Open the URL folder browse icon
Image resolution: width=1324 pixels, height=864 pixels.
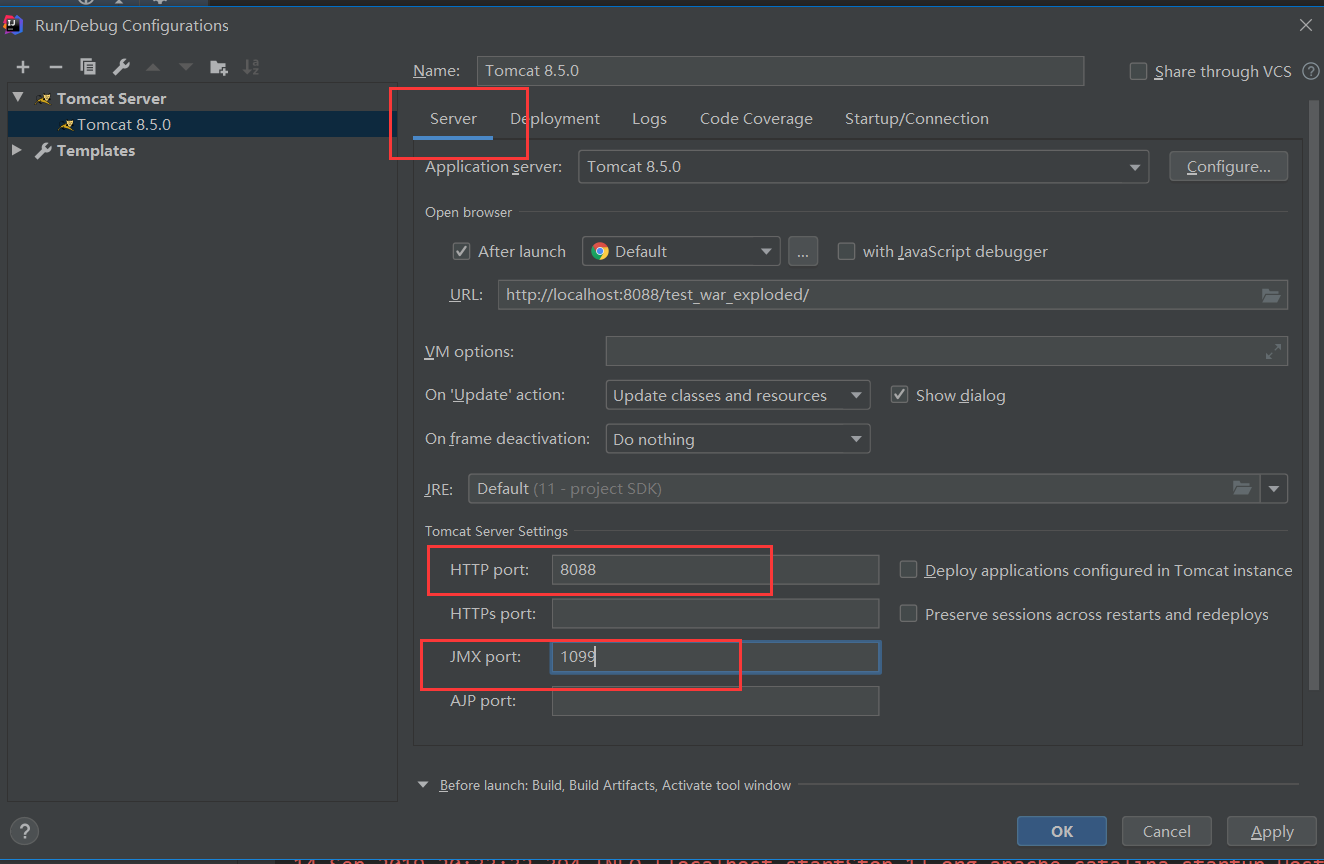click(x=1271, y=295)
